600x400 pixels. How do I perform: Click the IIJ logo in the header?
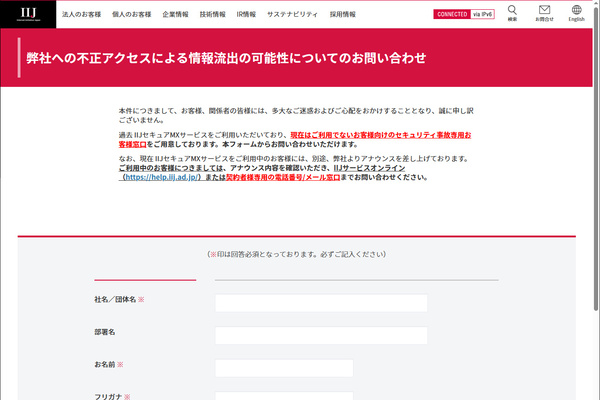28,14
